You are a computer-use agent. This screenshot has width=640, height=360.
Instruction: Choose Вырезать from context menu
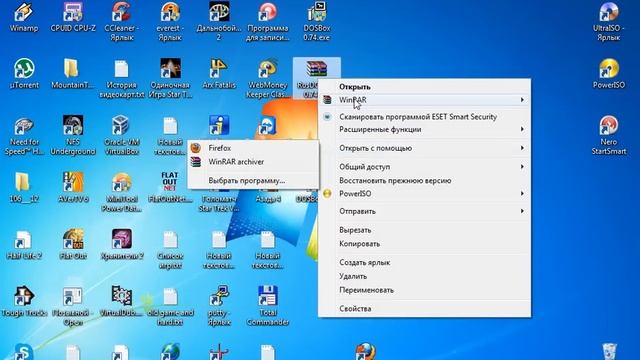click(424, 230)
